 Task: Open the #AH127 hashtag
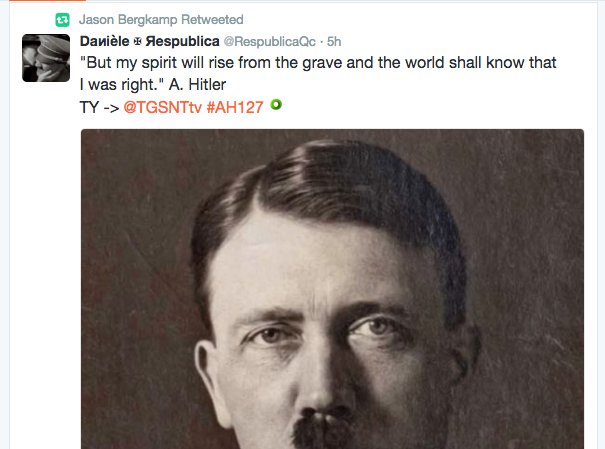(235, 107)
